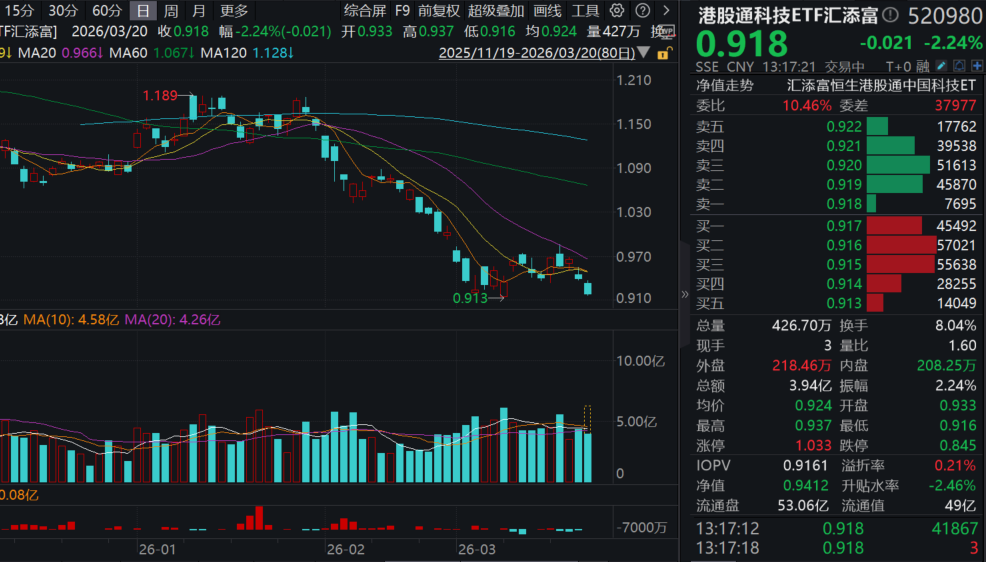Open the settings gear icon in toolbar
The height and width of the screenshot is (562, 986).
616,11
